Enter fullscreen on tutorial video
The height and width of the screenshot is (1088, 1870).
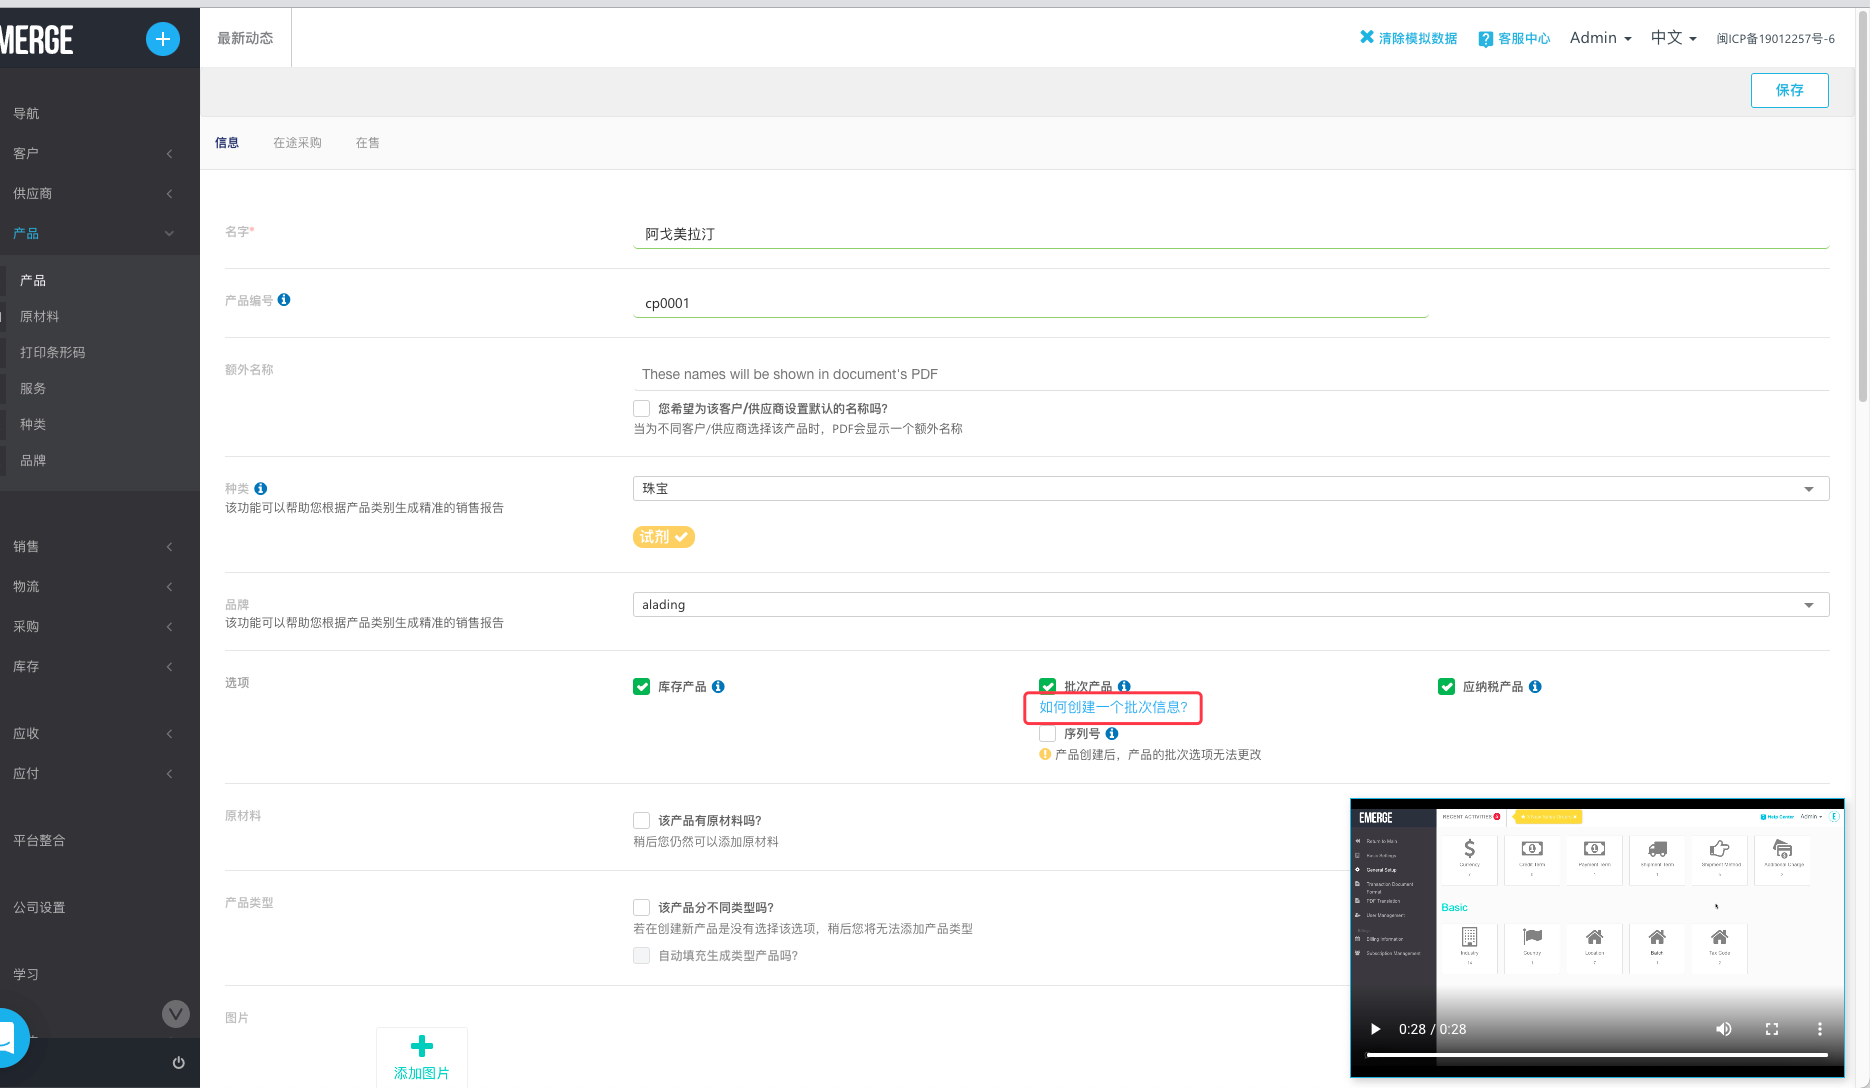(x=1772, y=1029)
